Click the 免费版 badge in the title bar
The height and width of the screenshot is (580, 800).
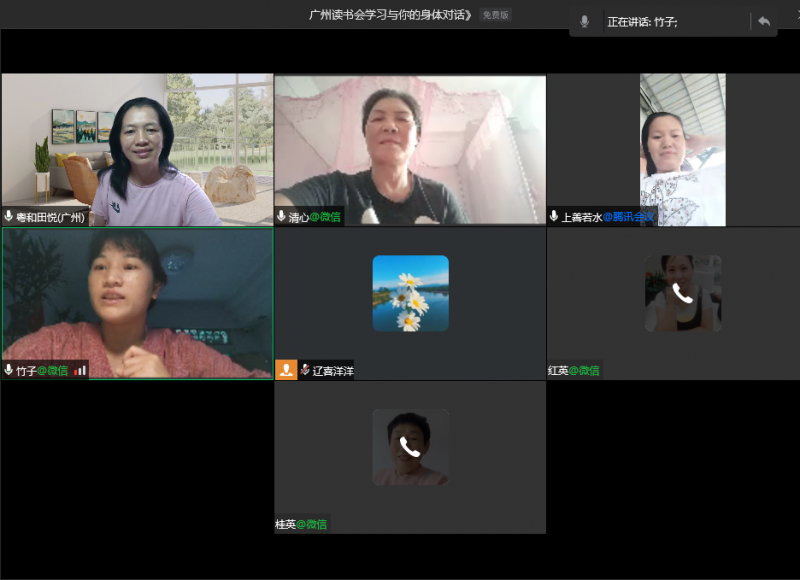click(x=495, y=15)
